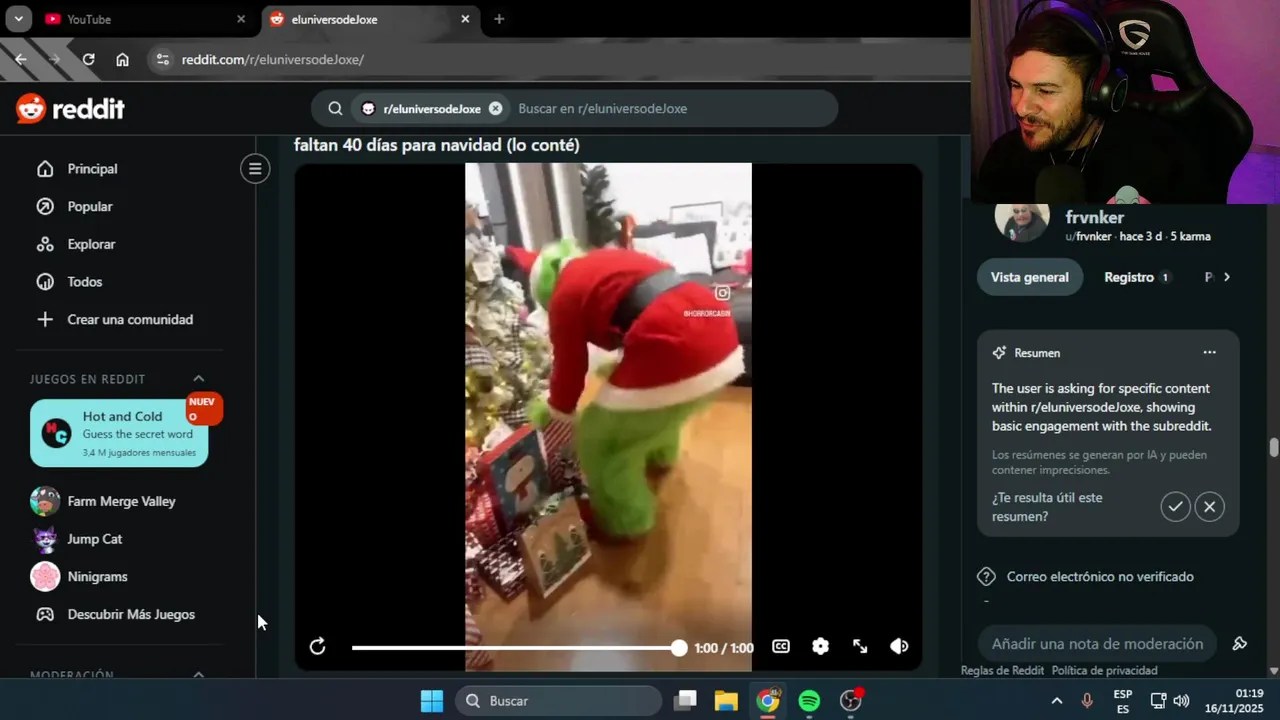Open Spotify from the taskbar
The height and width of the screenshot is (720, 1280).
(x=809, y=701)
